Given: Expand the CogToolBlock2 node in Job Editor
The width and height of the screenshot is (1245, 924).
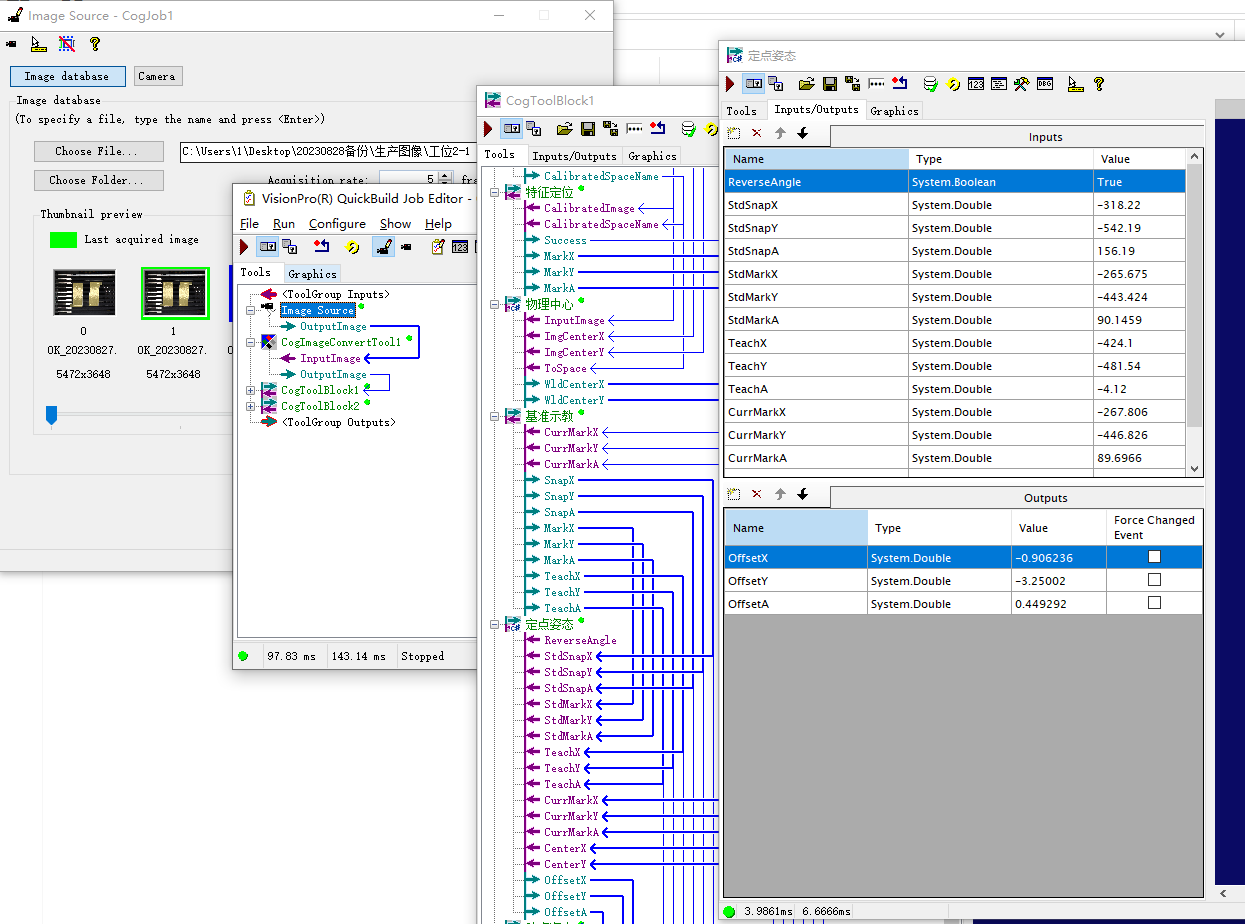Looking at the screenshot, I should 251,406.
